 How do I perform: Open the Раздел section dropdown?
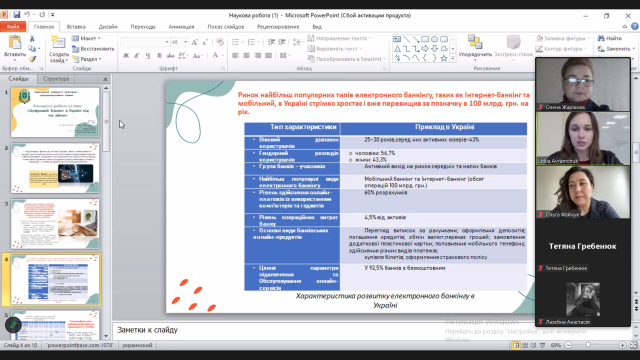coord(87,59)
